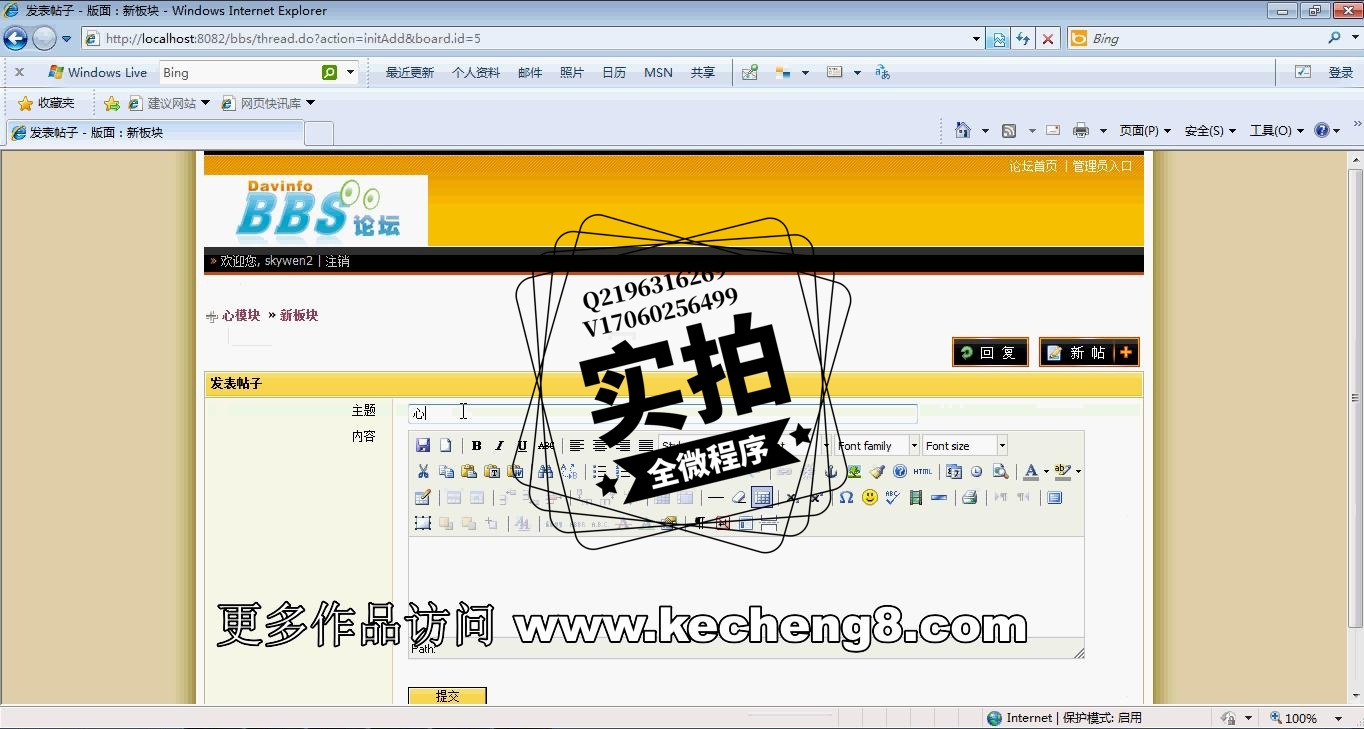Open the 最近更新 Windows Live item
The image size is (1364, 729).
coord(410,73)
